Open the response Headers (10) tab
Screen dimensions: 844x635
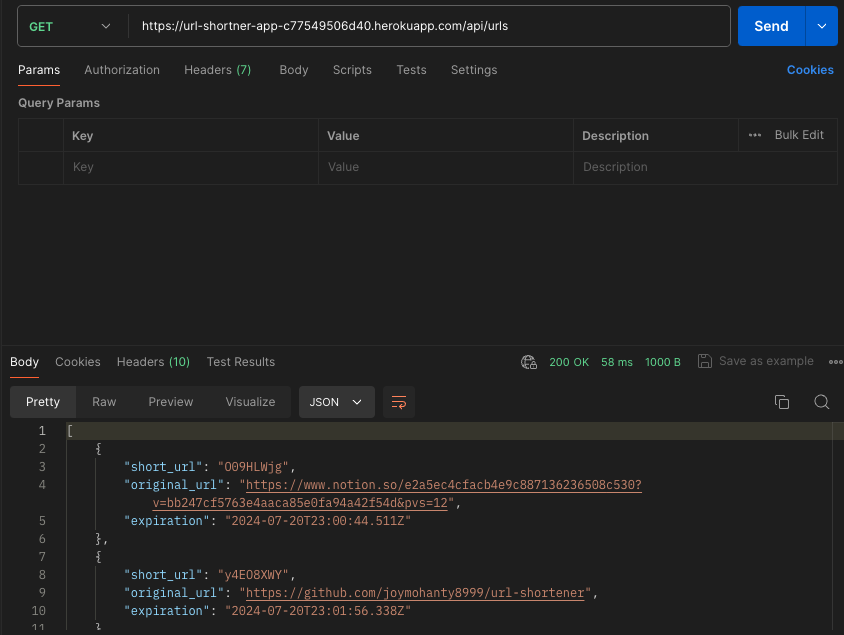coord(153,362)
